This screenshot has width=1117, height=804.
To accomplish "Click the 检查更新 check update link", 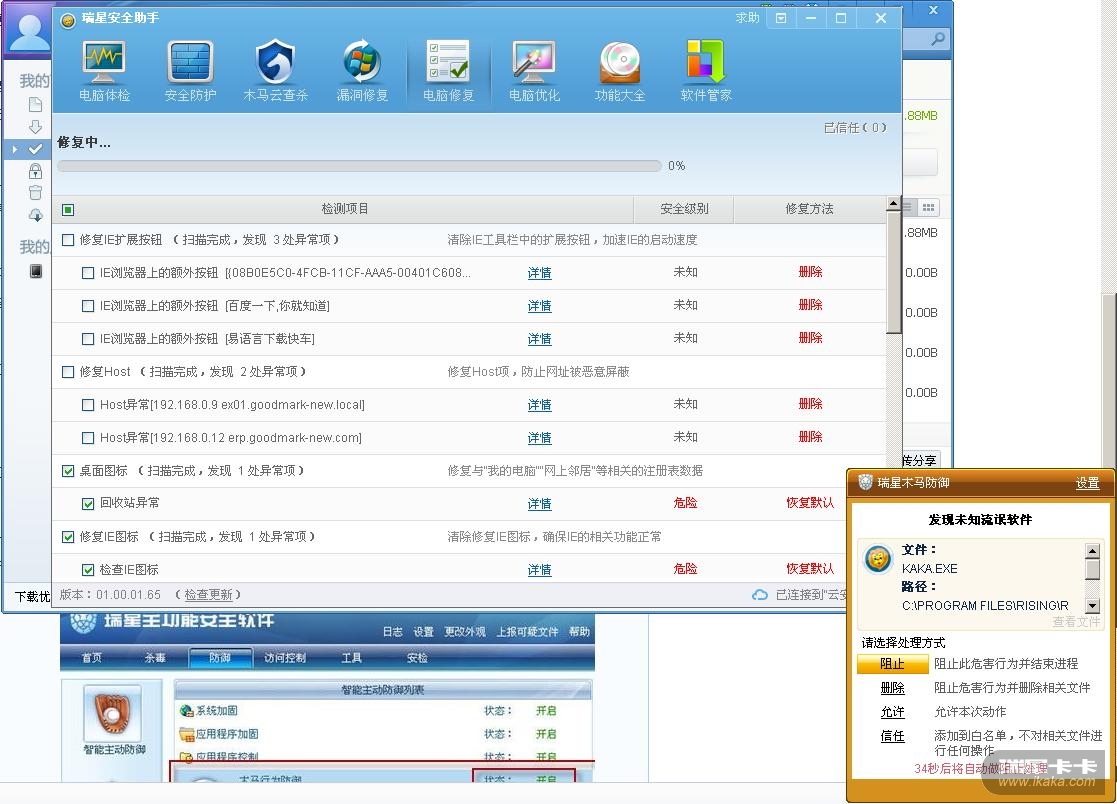I will point(208,595).
